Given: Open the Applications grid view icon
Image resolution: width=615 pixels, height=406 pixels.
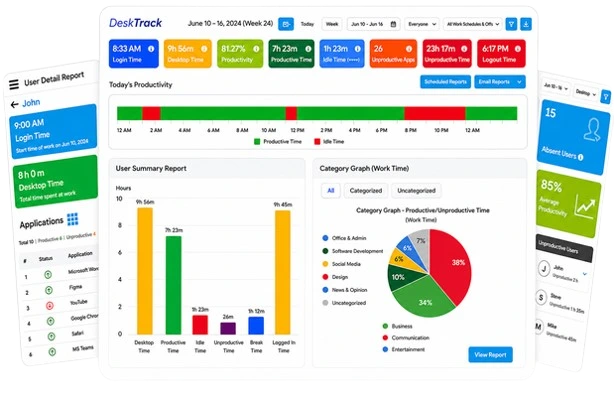Looking at the screenshot, I should pos(73,219).
